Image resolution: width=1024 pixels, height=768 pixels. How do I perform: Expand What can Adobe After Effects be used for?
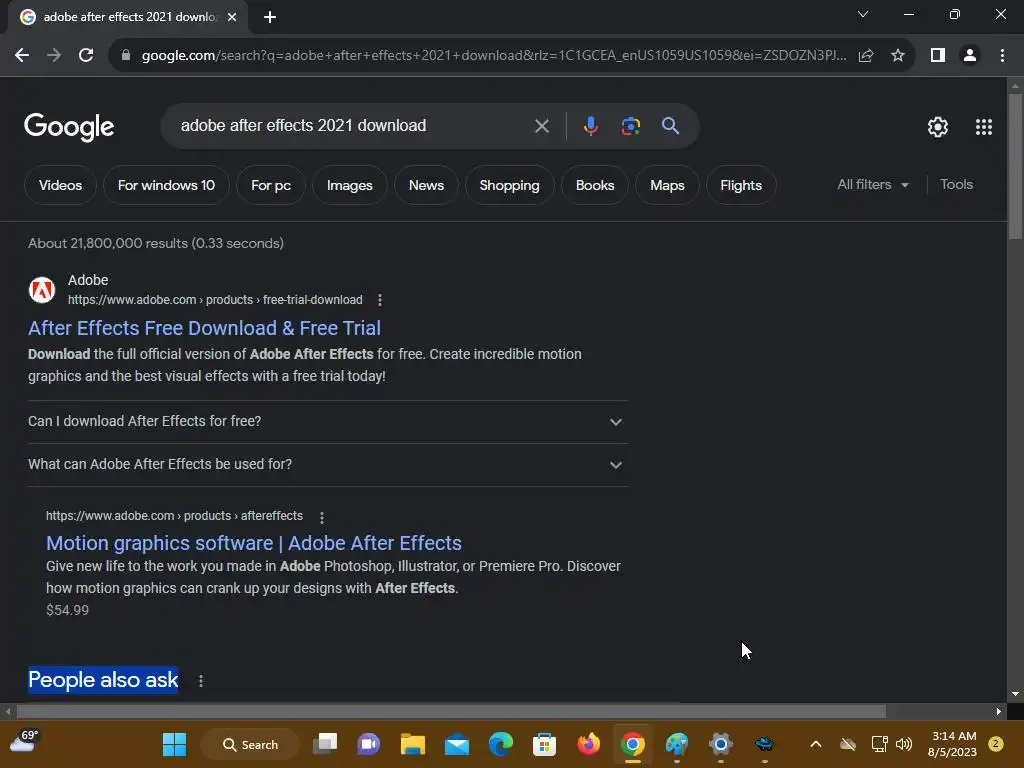(x=328, y=465)
